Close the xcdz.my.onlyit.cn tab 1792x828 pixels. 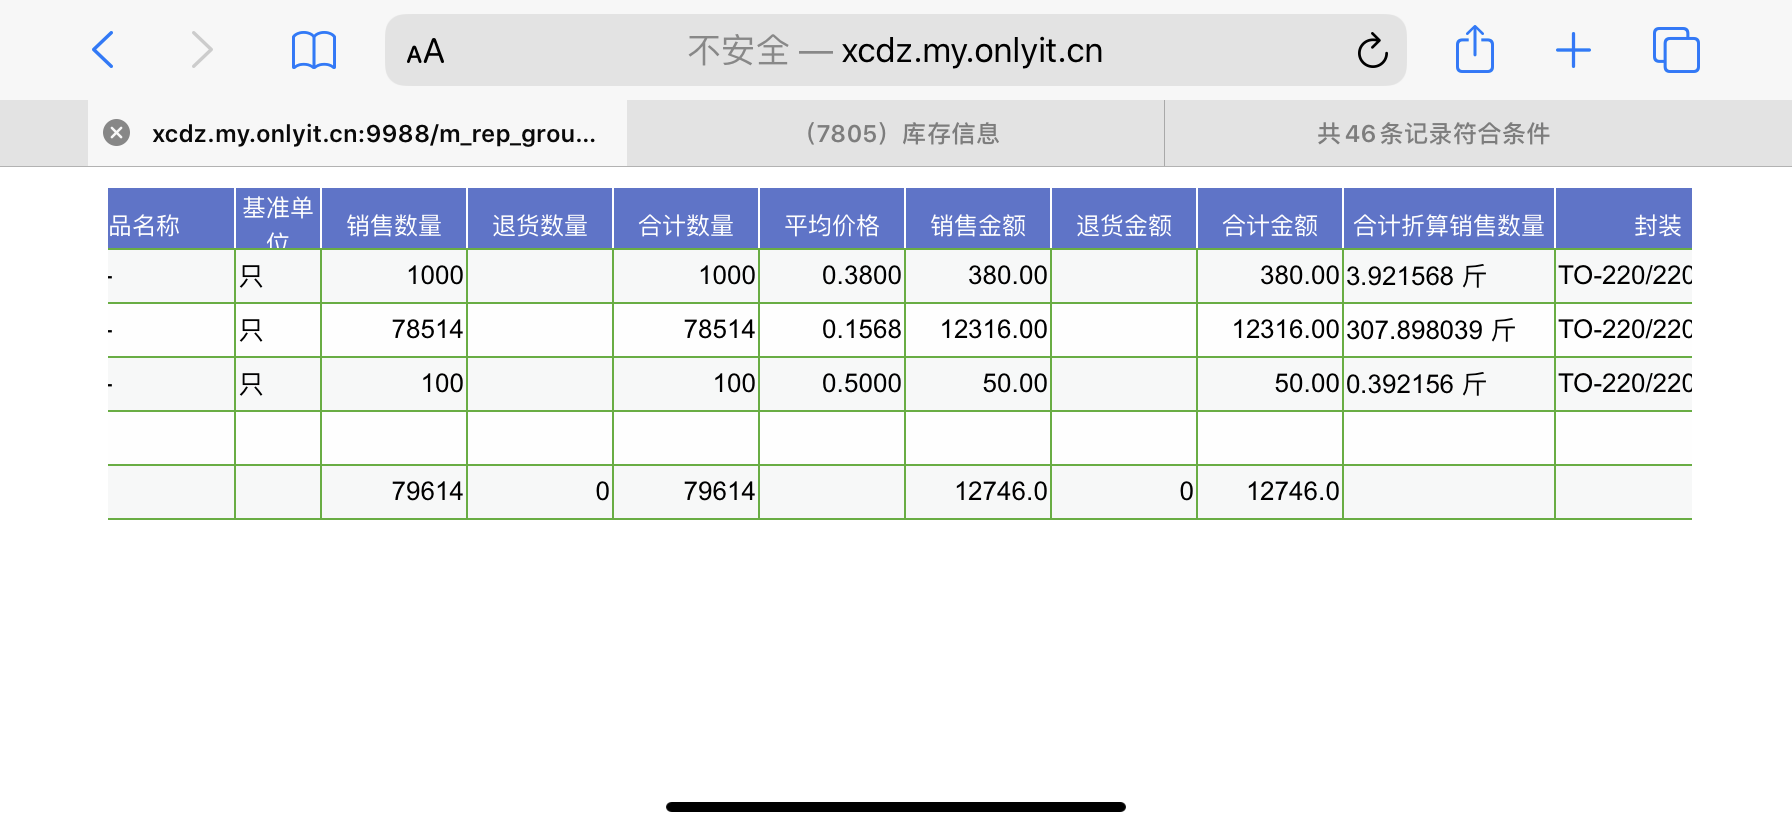(x=117, y=133)
